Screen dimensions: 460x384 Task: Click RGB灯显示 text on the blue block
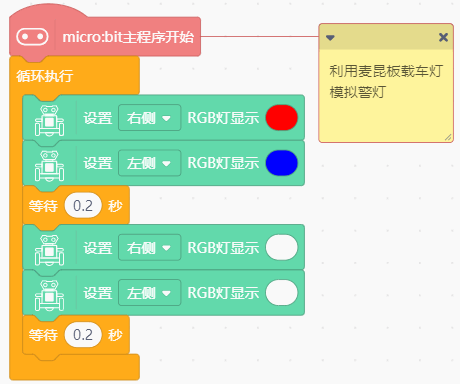[x=223, y=163]
